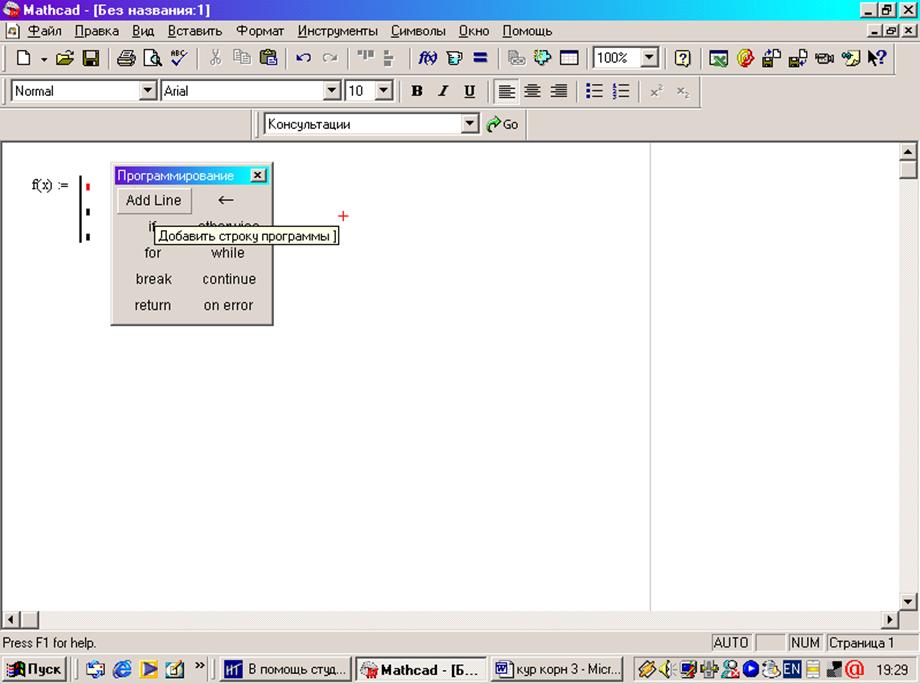Toggle Italic formatting
Screen dimensions: 920x684
point(443,91)
